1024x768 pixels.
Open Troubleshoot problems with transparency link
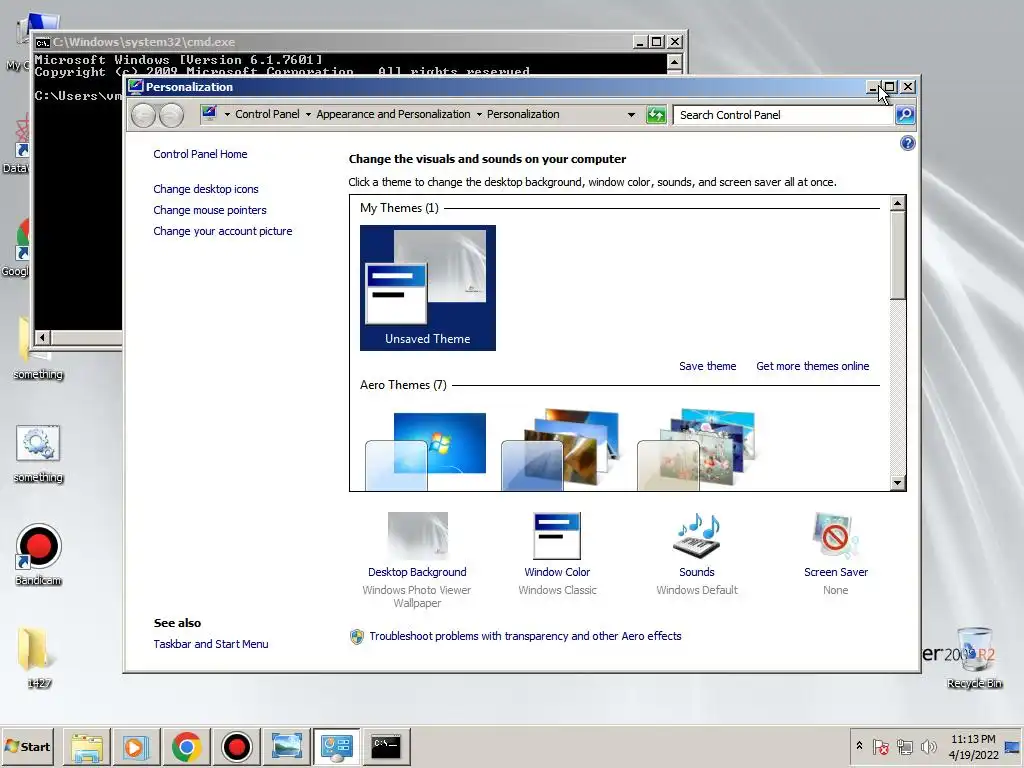525,636
